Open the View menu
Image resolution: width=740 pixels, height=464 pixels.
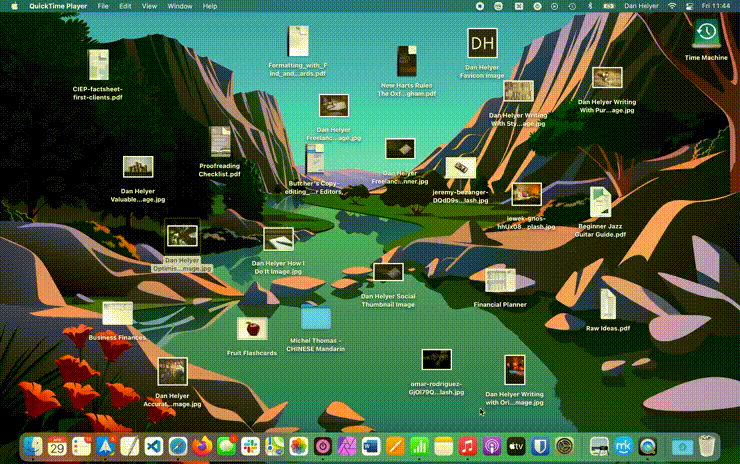pos(149,6)
